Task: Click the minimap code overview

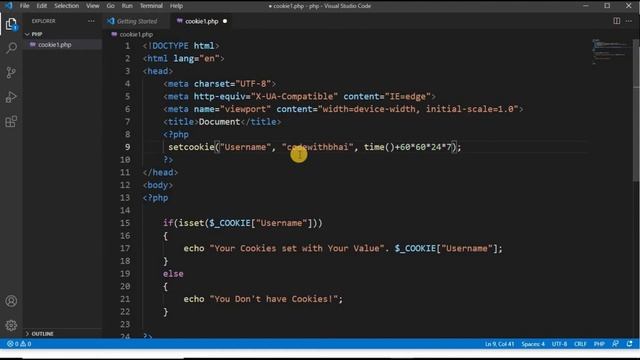Action: [610, 51]
